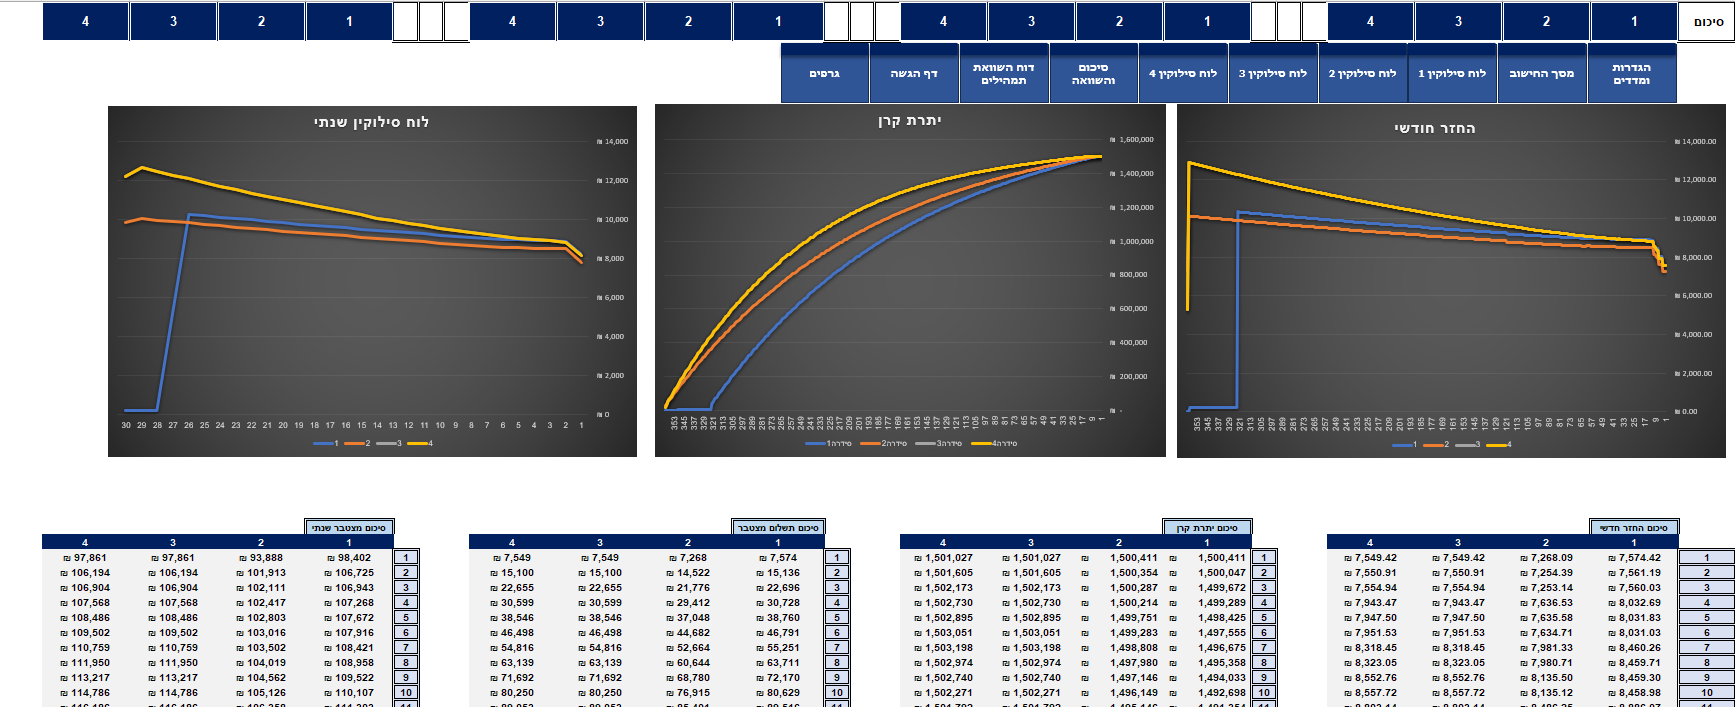Open the דף הגשה page
1735x707 pixels.
914,74
